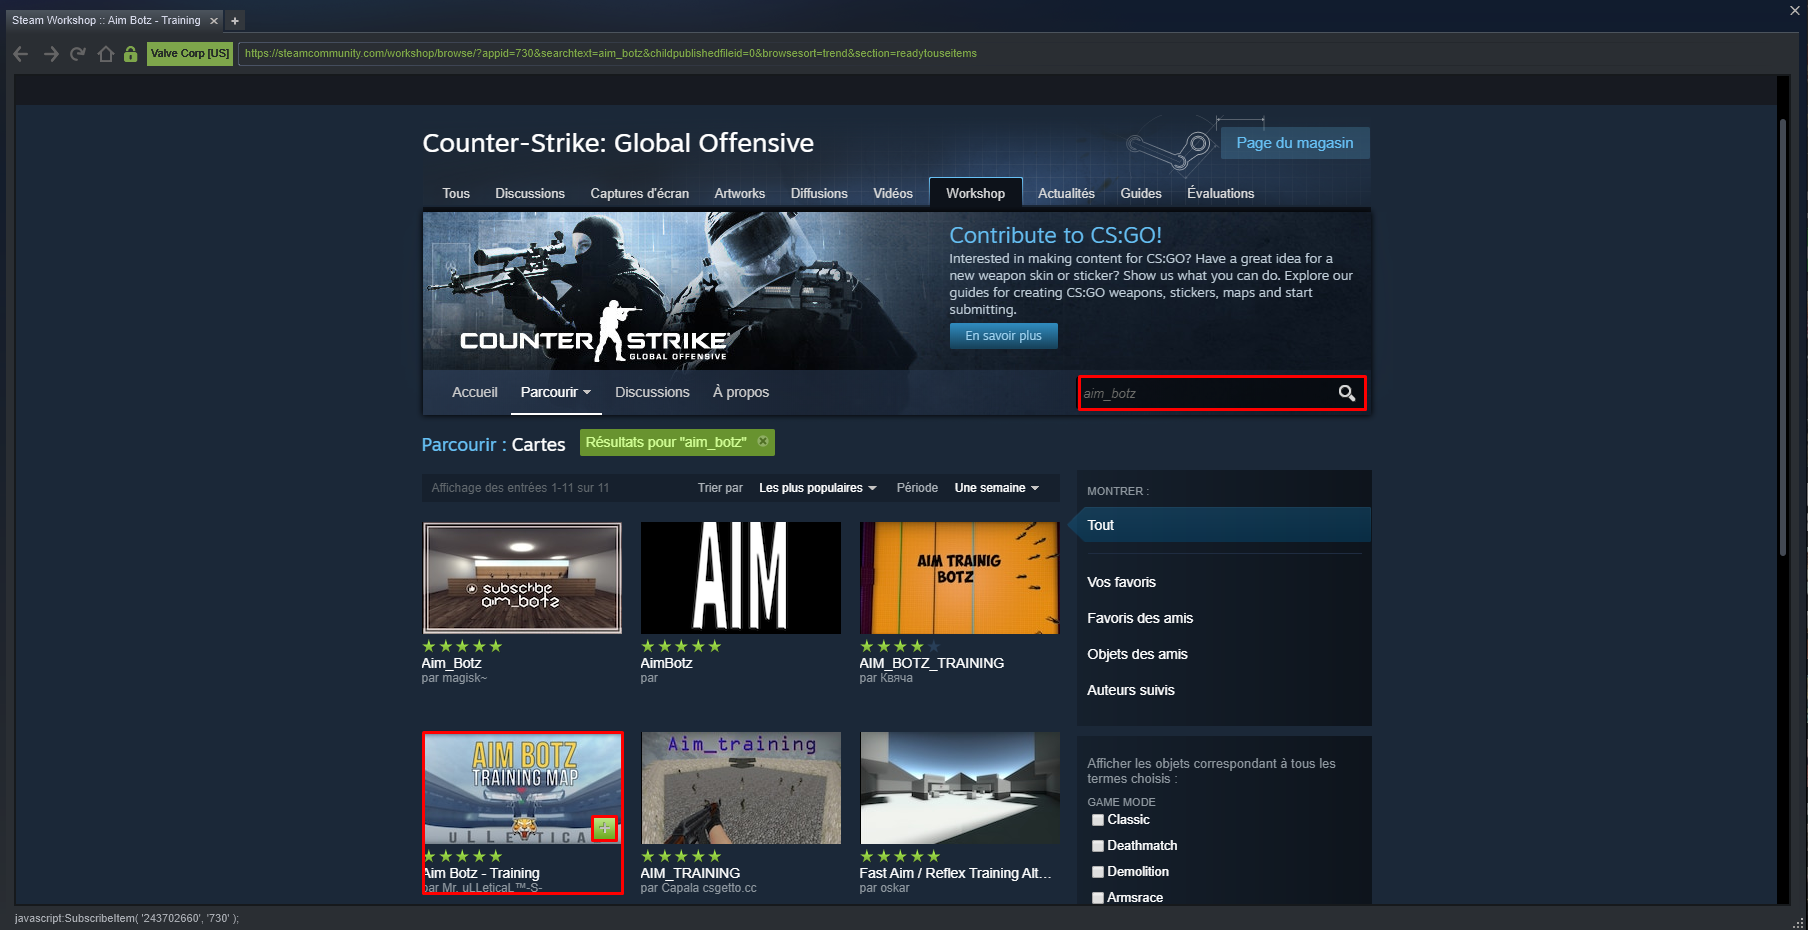
Task: Open the Aim_Botz subscribe thumbnail
Action: pos(522,578)
